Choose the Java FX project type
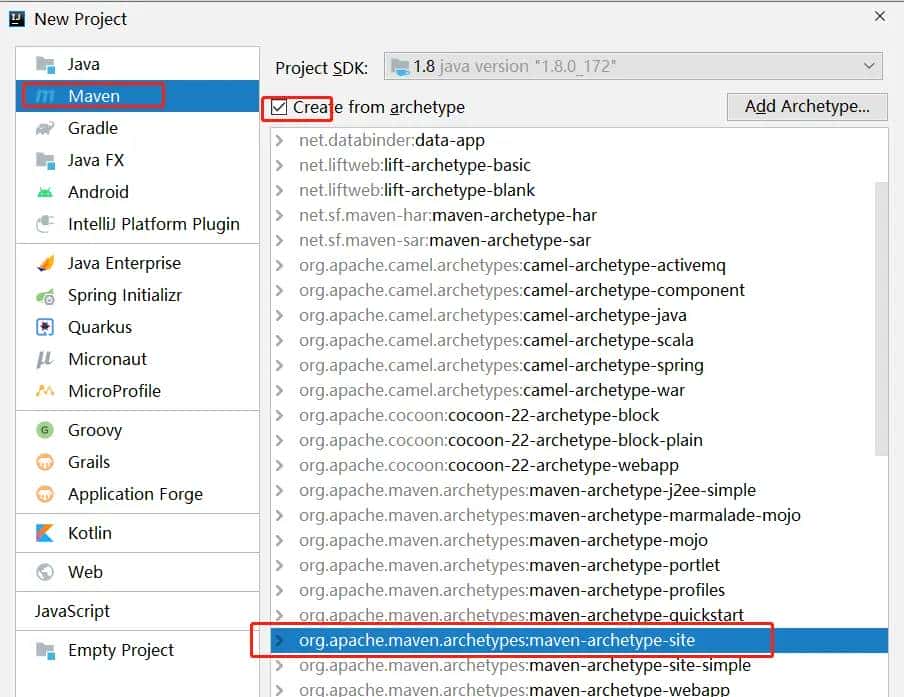This screenshot has height=697, width=904. [x=95, y=160]
